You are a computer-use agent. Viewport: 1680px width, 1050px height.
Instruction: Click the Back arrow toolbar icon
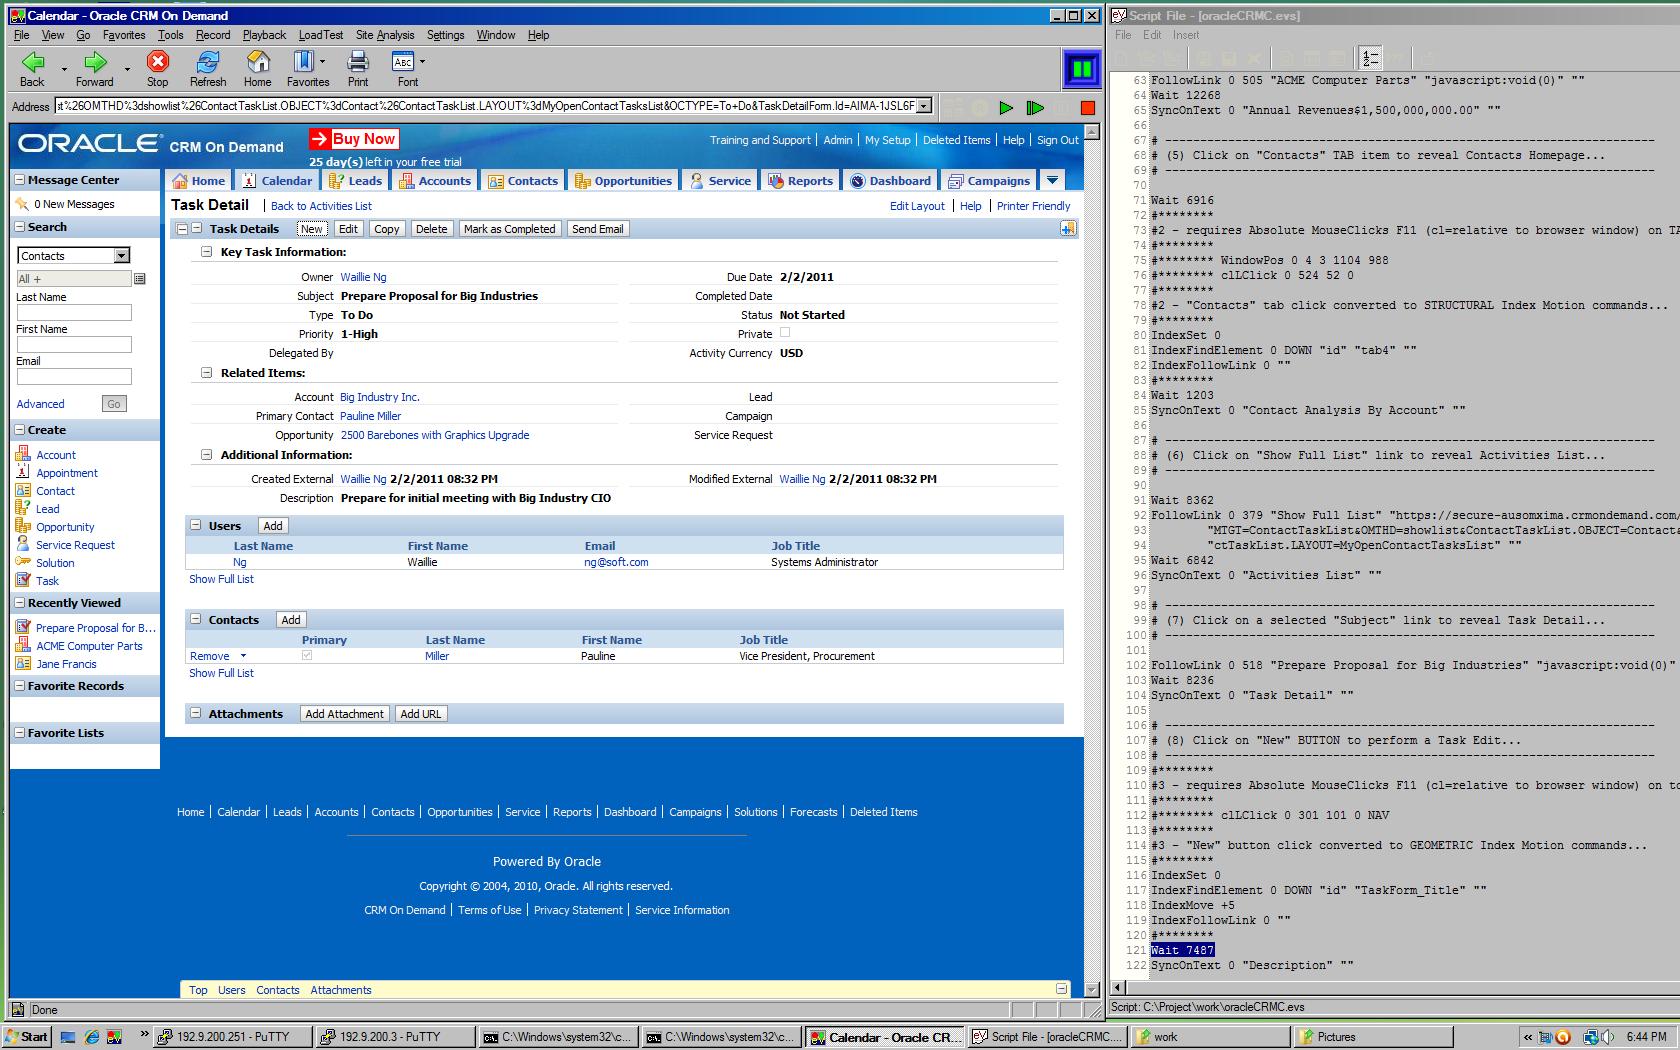(33, 62)
